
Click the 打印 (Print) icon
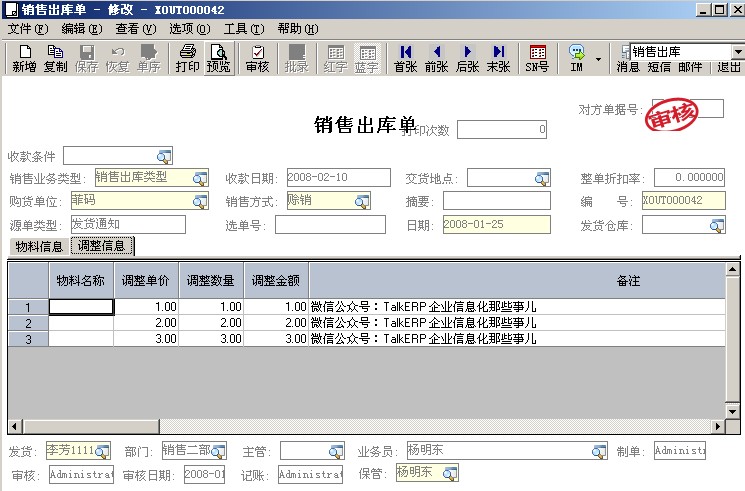click(x=188, y=58)
